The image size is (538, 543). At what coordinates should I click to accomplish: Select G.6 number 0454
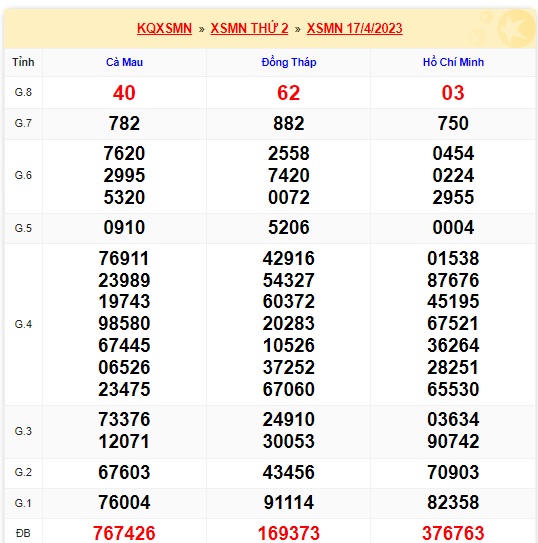(x=453, y=153)
